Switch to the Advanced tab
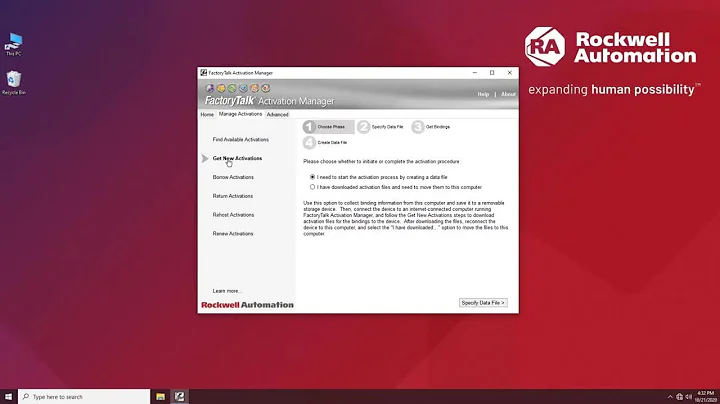The width and height of the screenshot is (720, 404). pyautogui.click(x=277, y=114)
